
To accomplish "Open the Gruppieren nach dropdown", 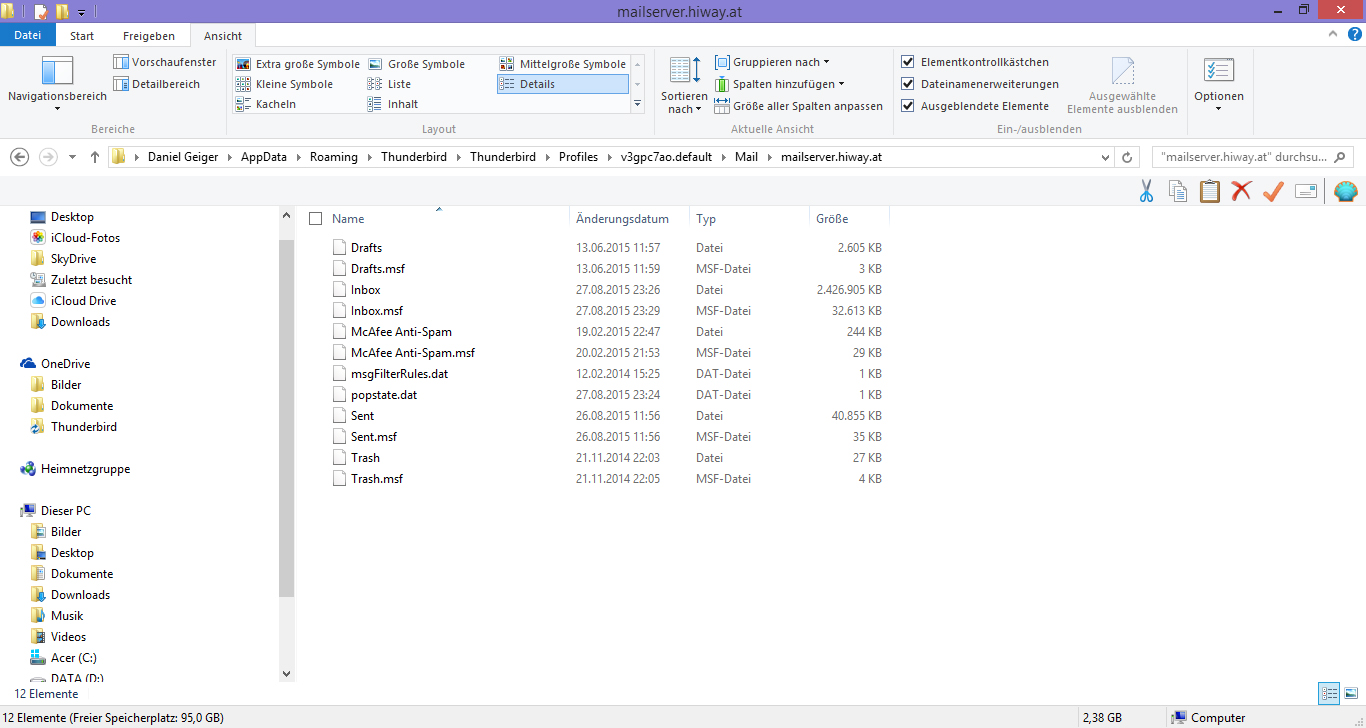I will [773, 62].
